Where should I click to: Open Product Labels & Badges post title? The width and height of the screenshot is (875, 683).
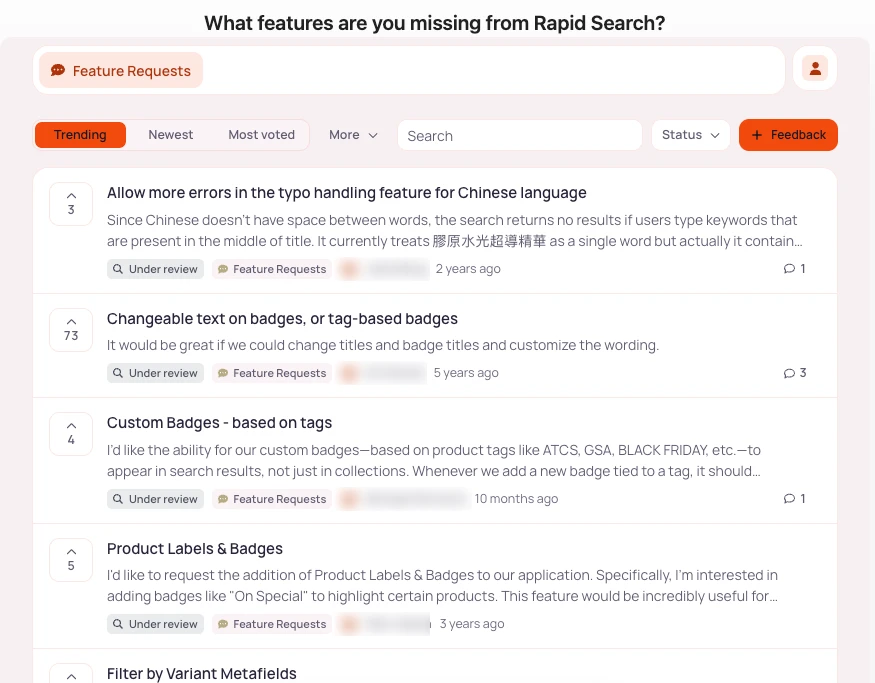tap(195, 549)
